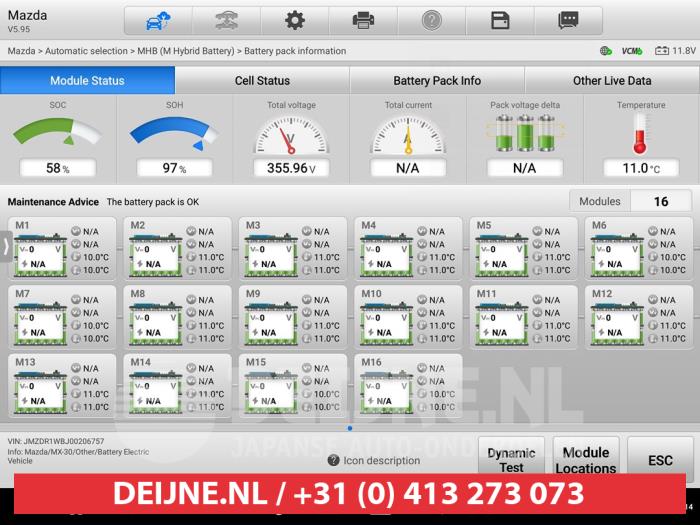
Task: Select module M14 battery card
Action: 177,386
